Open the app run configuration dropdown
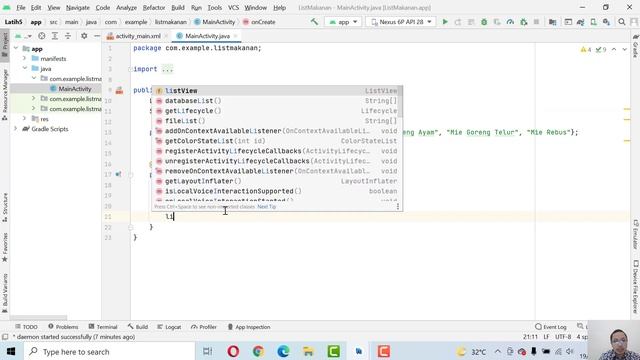The width and height of the screenshot is (640, 360). click(343, 22)
